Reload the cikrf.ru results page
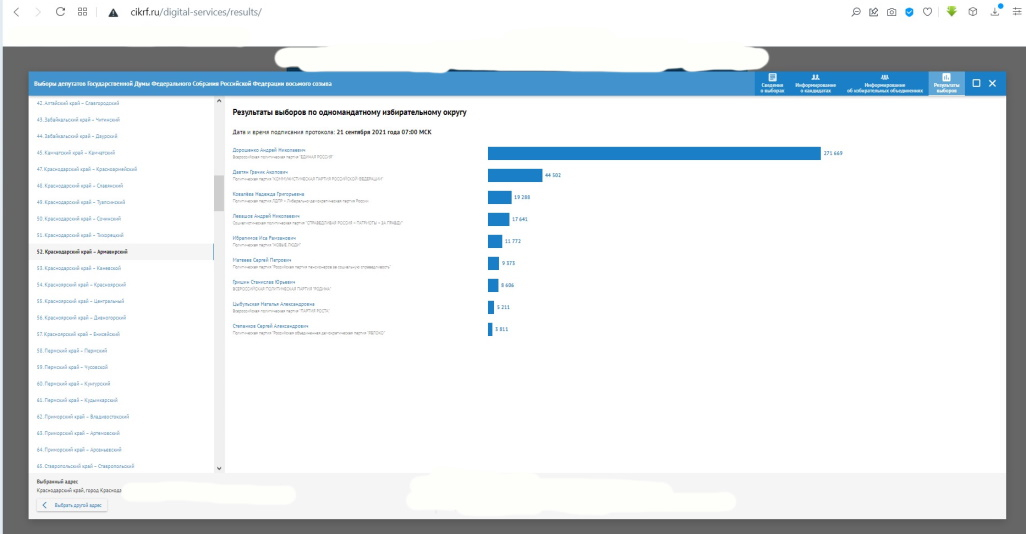 (x=60, y=12)
